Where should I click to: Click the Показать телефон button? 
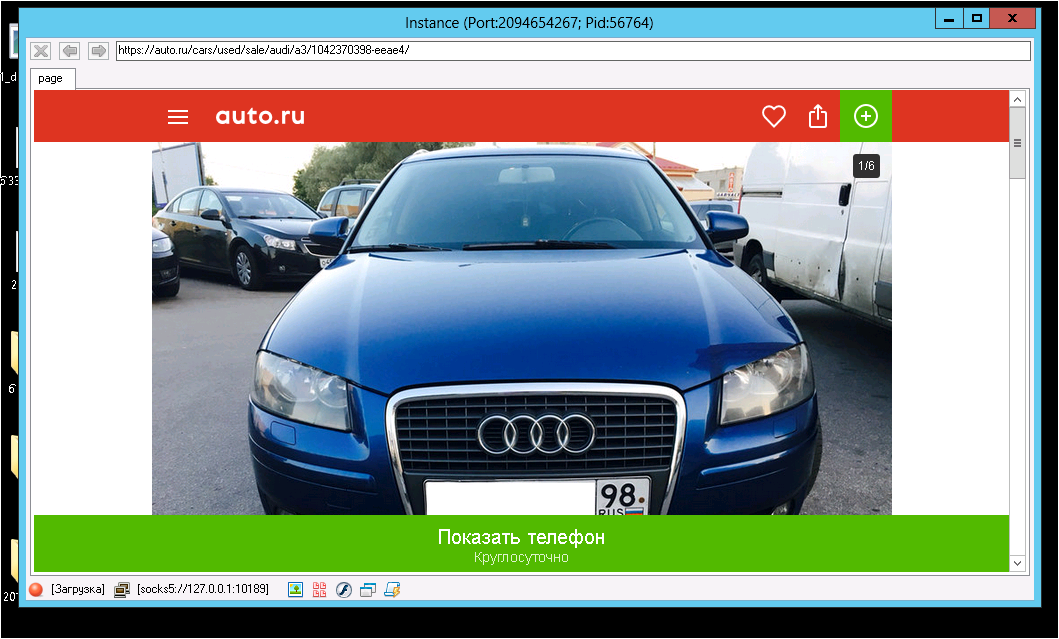coord(521,544)
